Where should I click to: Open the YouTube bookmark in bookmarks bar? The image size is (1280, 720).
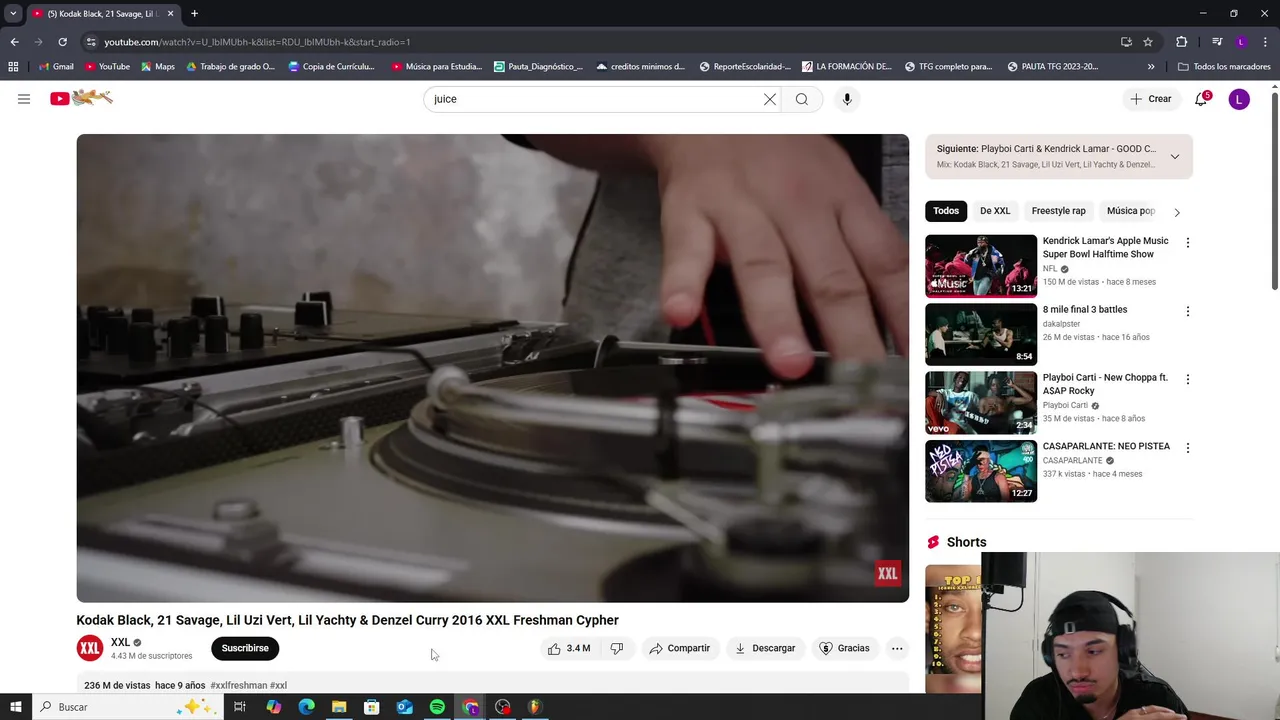coord(107,67)
